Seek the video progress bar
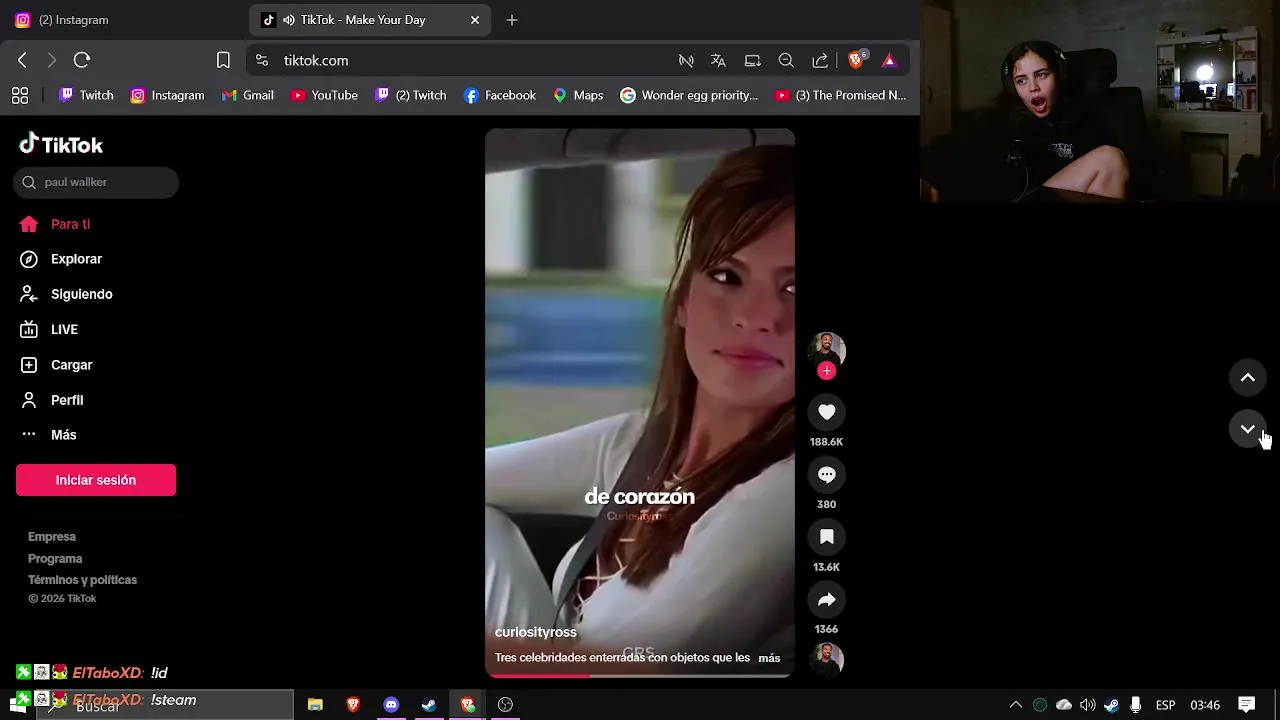 click(x=640, y=676)
